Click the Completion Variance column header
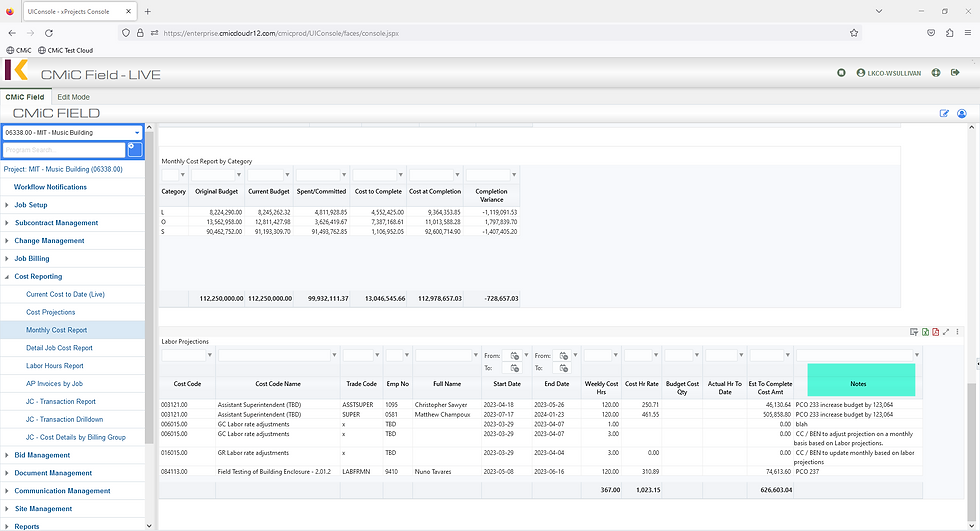 tap(491, 196)
